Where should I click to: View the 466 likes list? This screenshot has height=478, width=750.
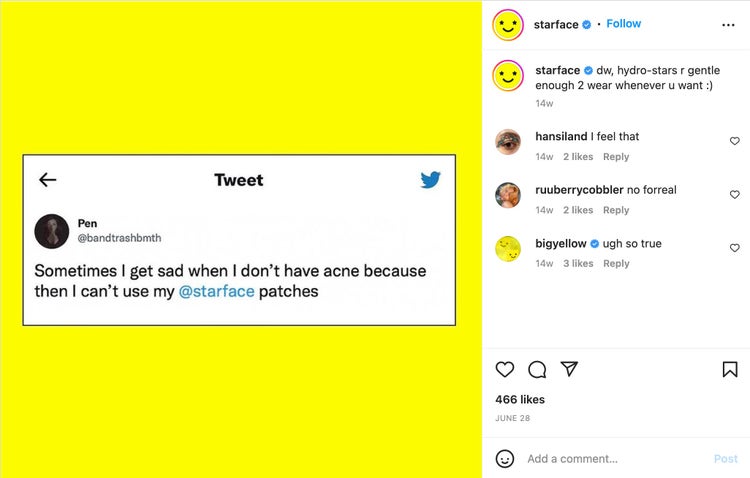point(520,400)
